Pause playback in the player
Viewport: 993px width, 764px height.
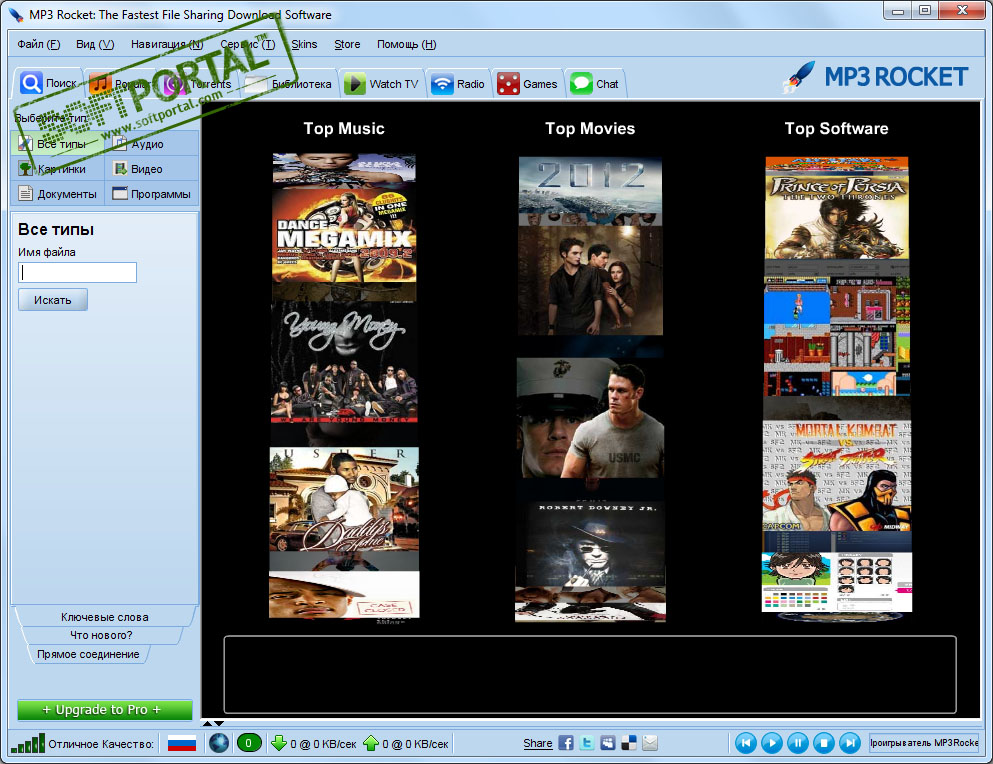(x=798, y=742)
